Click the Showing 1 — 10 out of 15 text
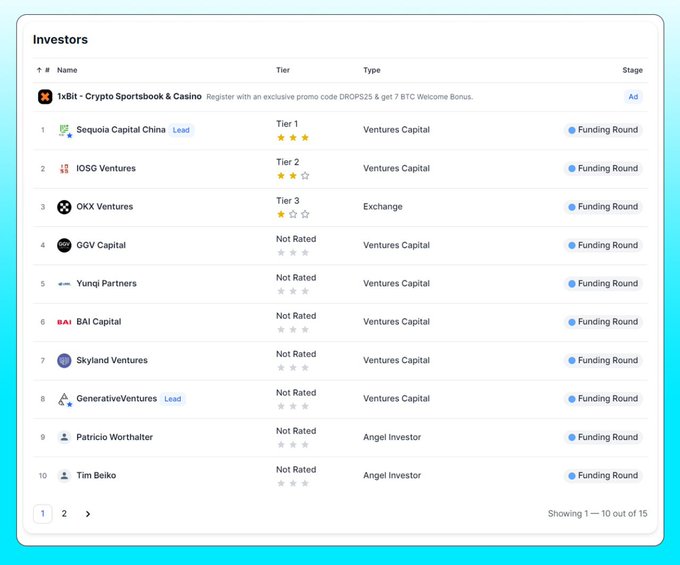Viewport: 680px width, 565px height. click(x=597, y=514)
